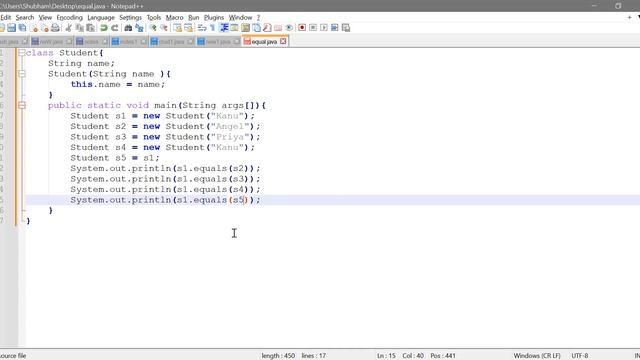Start macro recording with red button
This screenshot has width=640, height=360.
[x=302, y=28]
